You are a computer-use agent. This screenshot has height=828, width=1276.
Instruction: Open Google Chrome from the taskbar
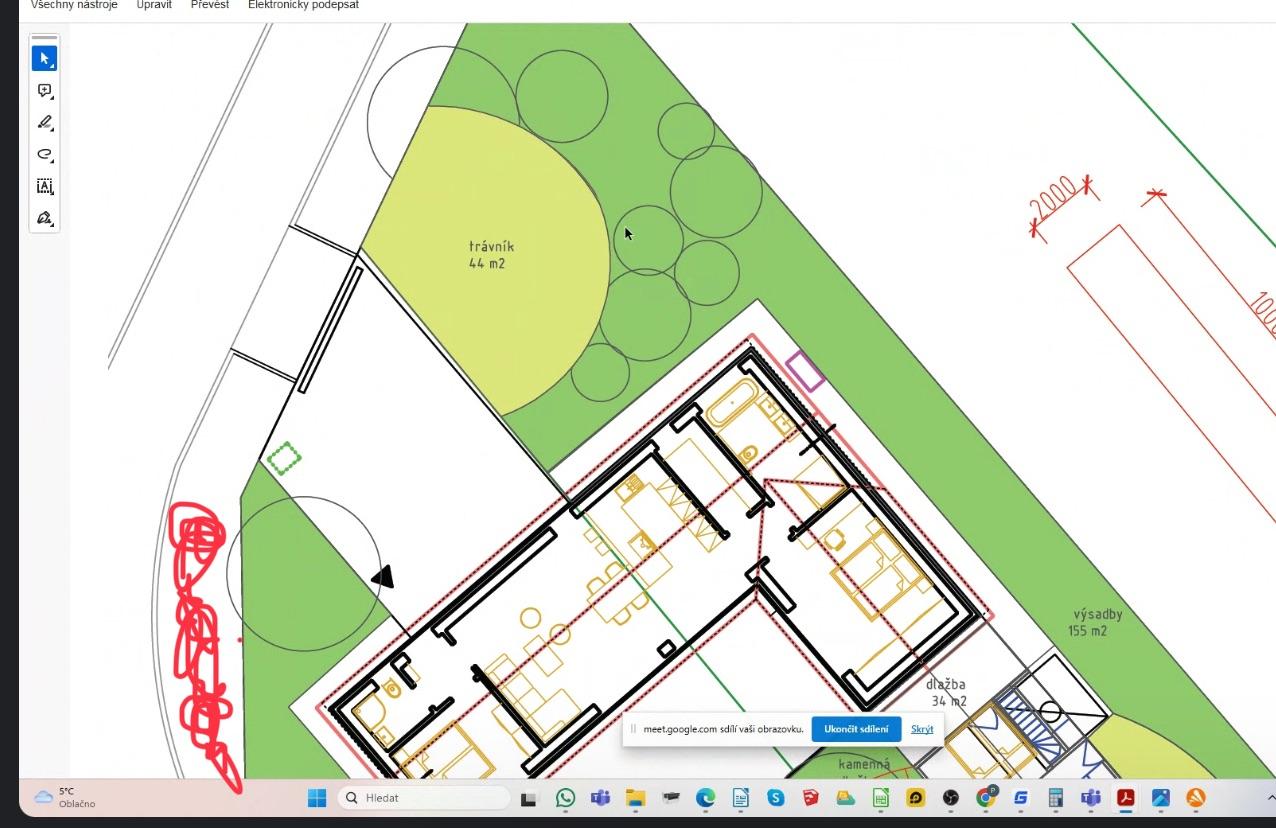(986, 798)
